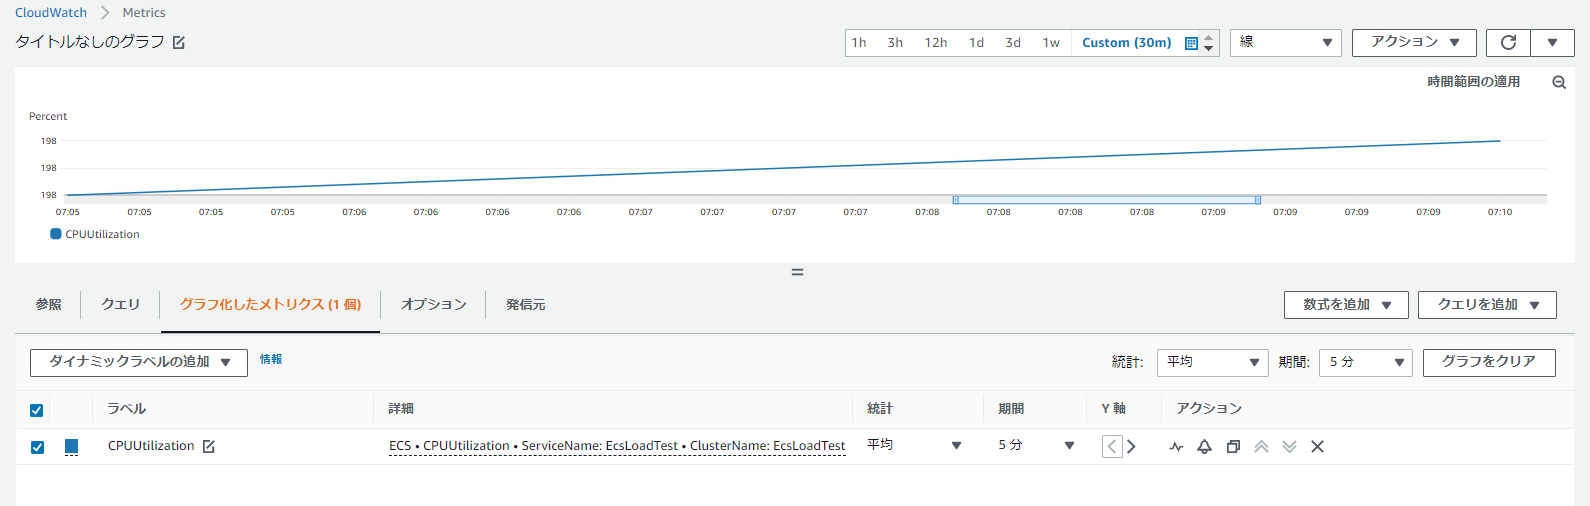Click the edit graph title pencil icon
Screen dimensions: 1590x506
coord(179,43)
